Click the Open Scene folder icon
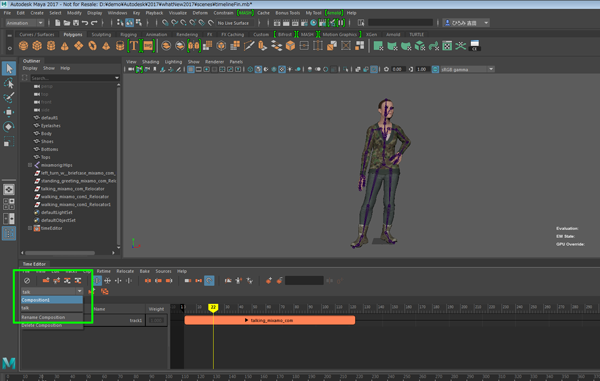This screenshot has height=381, width=600. 67,23
